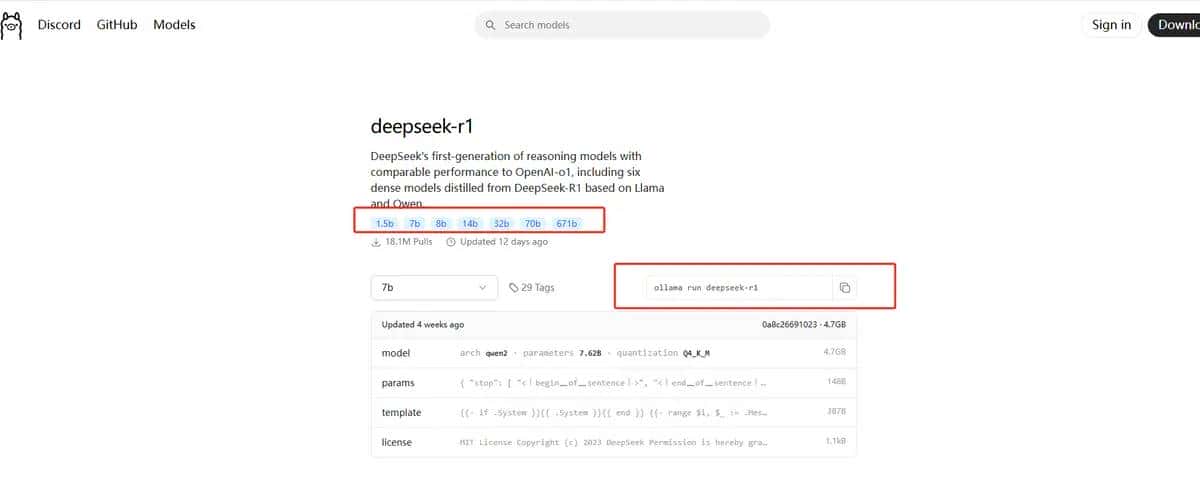Click the updated clock icon
The width and height of the screenshot is (1200, 489).
click(451, 242)
